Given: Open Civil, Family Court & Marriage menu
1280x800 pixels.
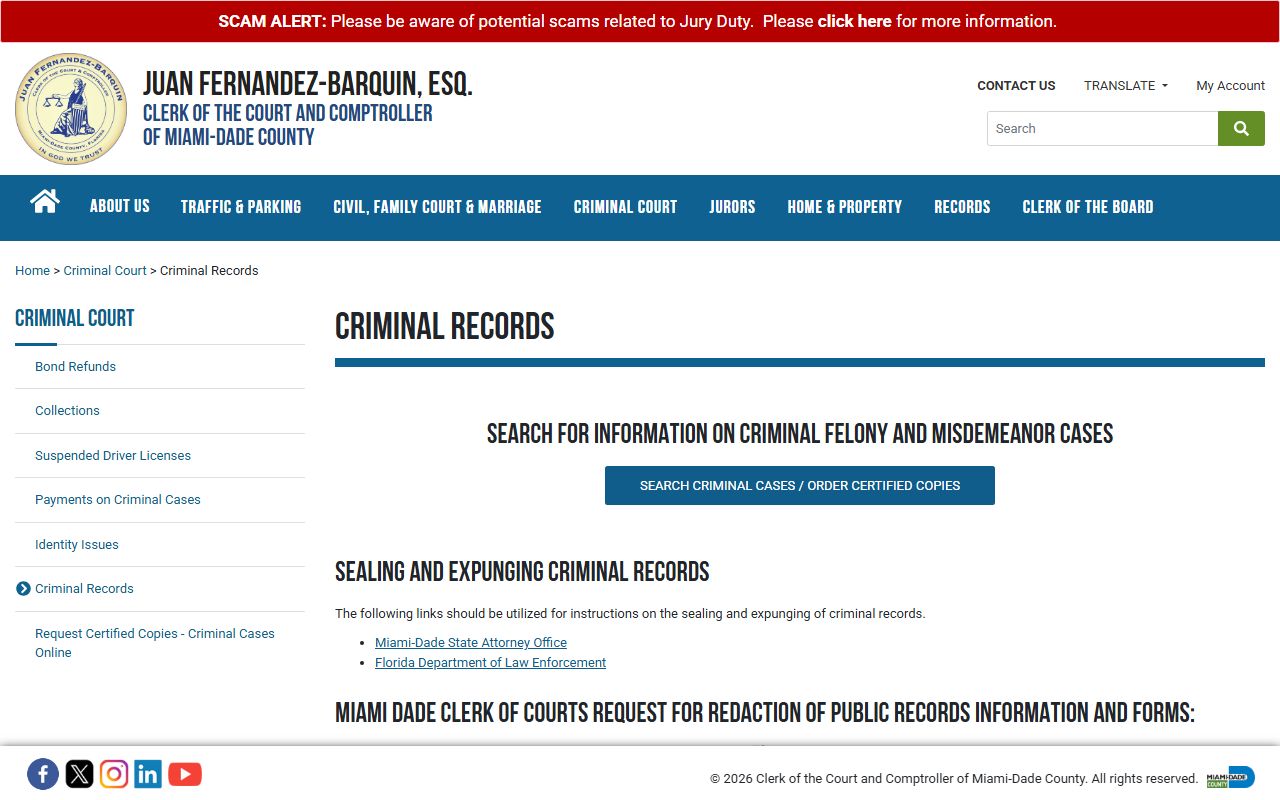Looking at the screenshot, I should point(437,207).
